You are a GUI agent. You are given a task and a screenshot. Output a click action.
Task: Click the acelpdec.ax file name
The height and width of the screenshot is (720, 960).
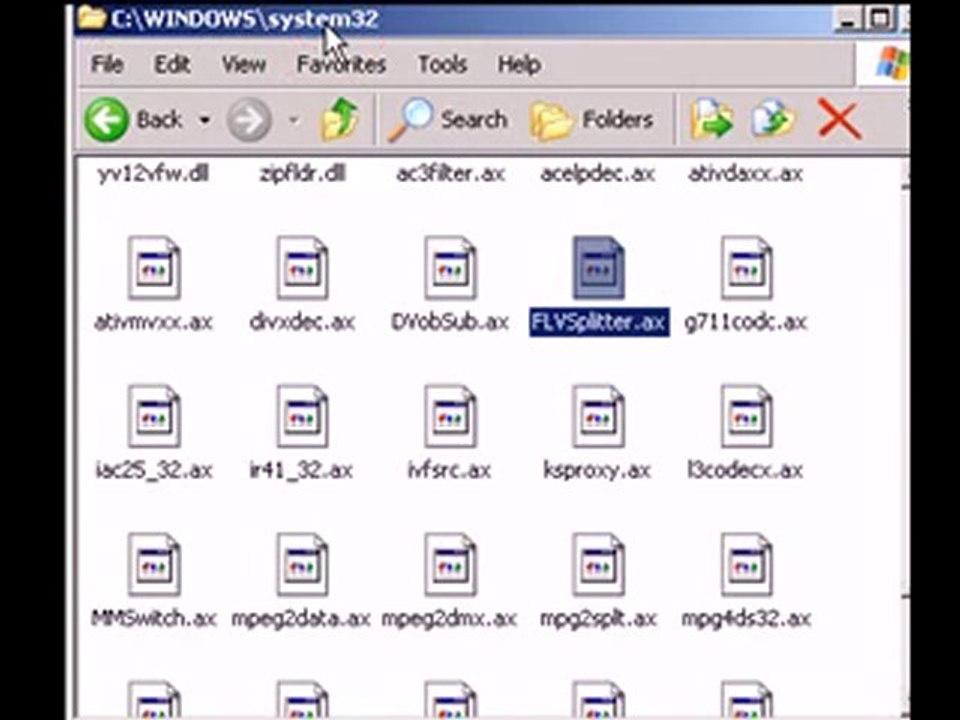[598, 174]
